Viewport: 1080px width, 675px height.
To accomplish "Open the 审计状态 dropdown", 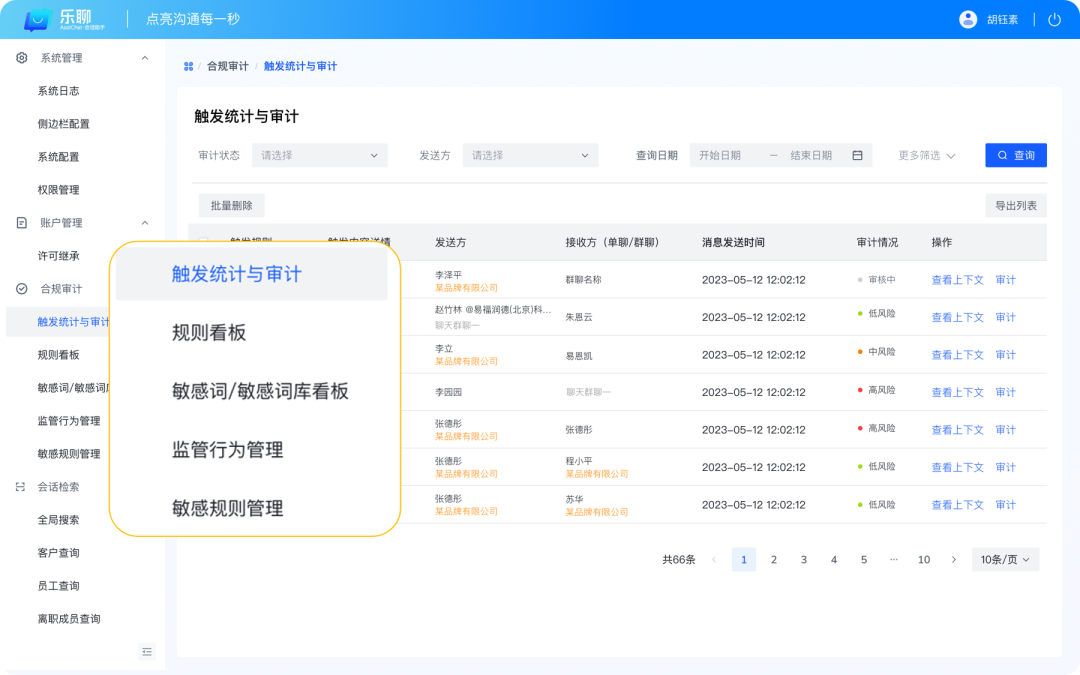I will pyautogui.click(x=319, y=156).
